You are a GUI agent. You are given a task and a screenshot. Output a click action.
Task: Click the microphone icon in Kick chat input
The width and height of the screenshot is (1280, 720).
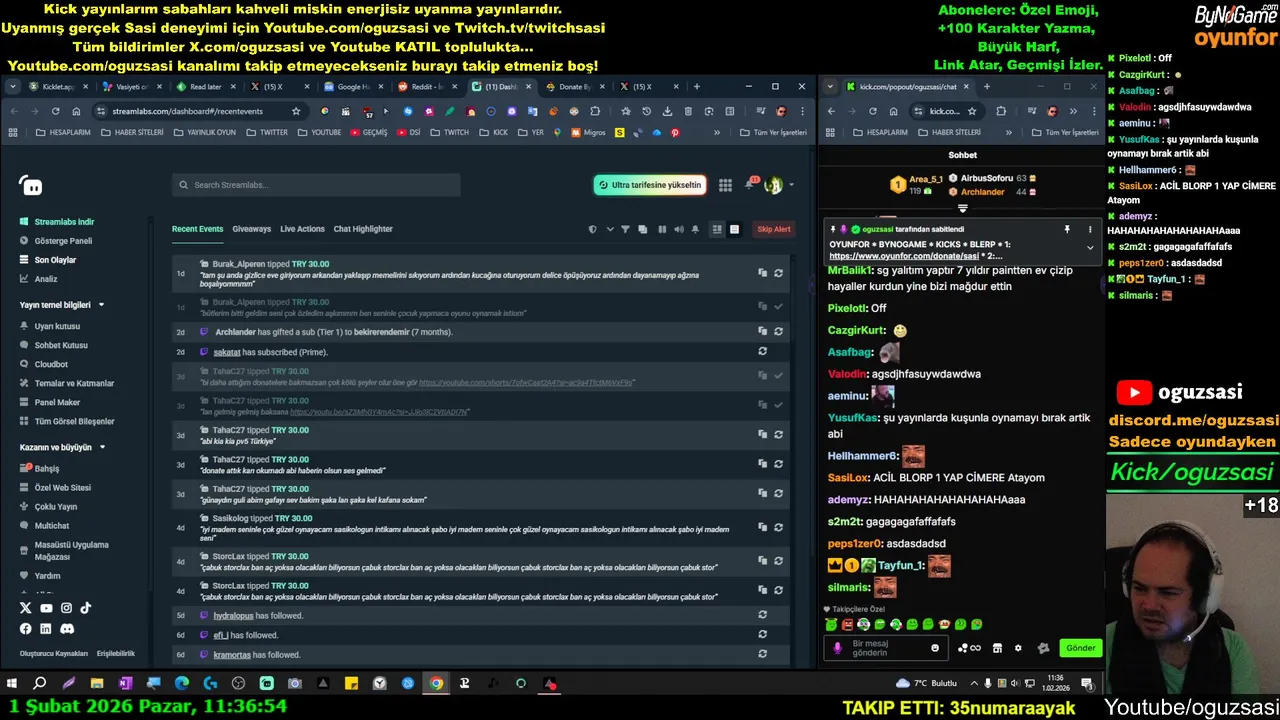[x=837, y=648]
